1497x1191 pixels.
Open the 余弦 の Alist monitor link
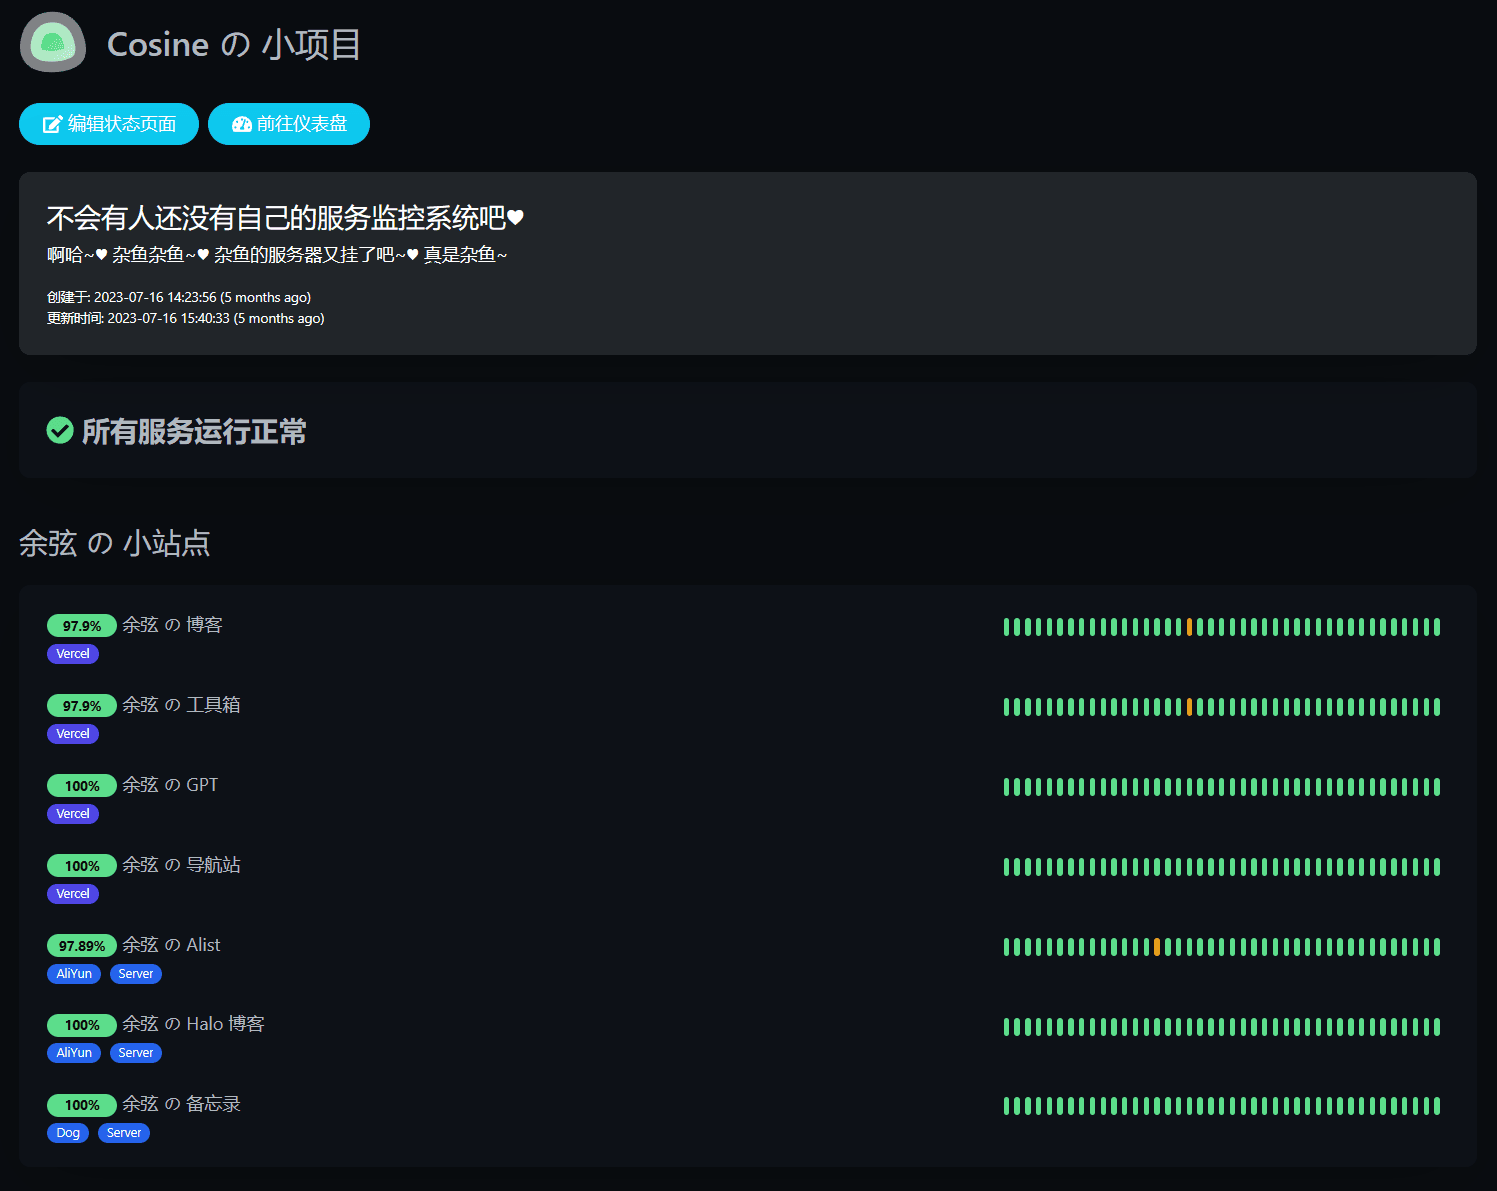171,945
